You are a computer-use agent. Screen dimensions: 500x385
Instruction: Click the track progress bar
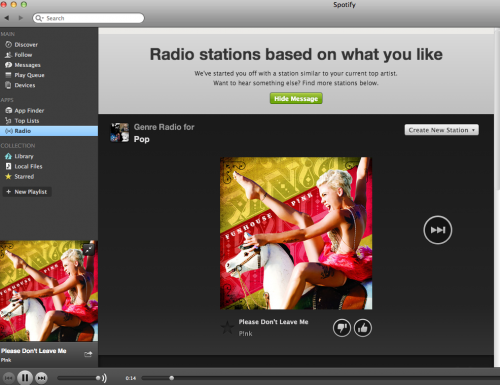click(x=320, y=378)
